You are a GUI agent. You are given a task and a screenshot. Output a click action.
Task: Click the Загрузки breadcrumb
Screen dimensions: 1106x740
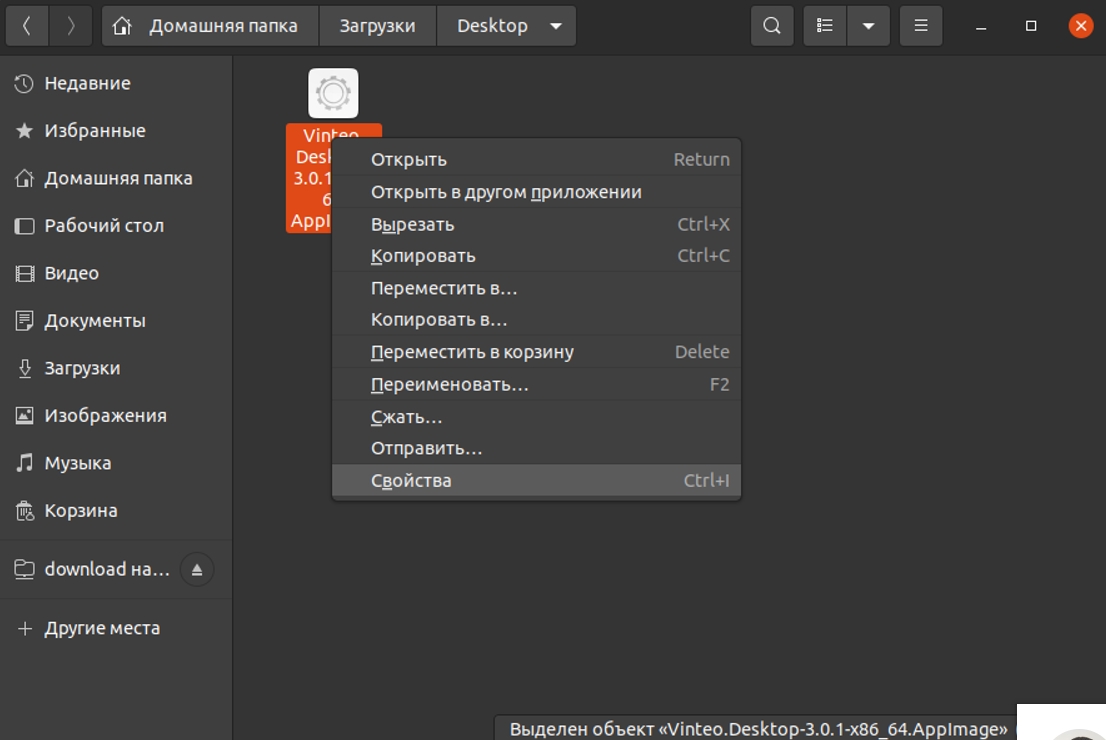tap(377, 26)
